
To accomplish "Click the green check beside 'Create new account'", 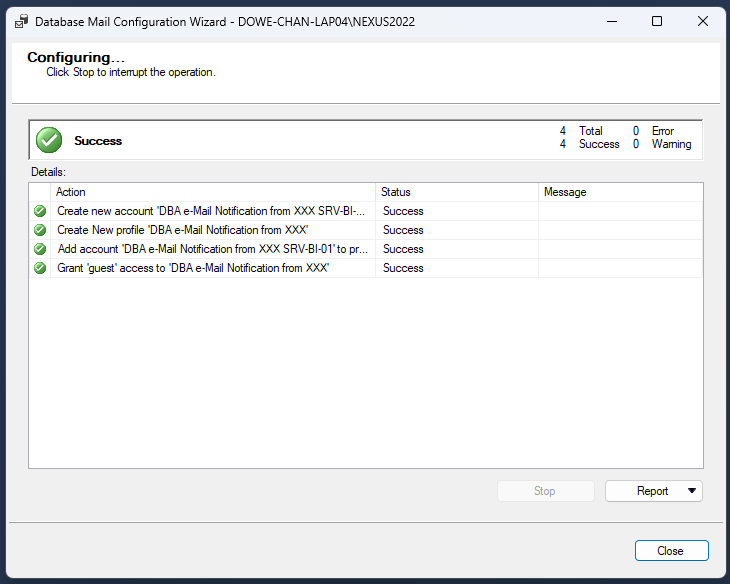I will 40,211.
